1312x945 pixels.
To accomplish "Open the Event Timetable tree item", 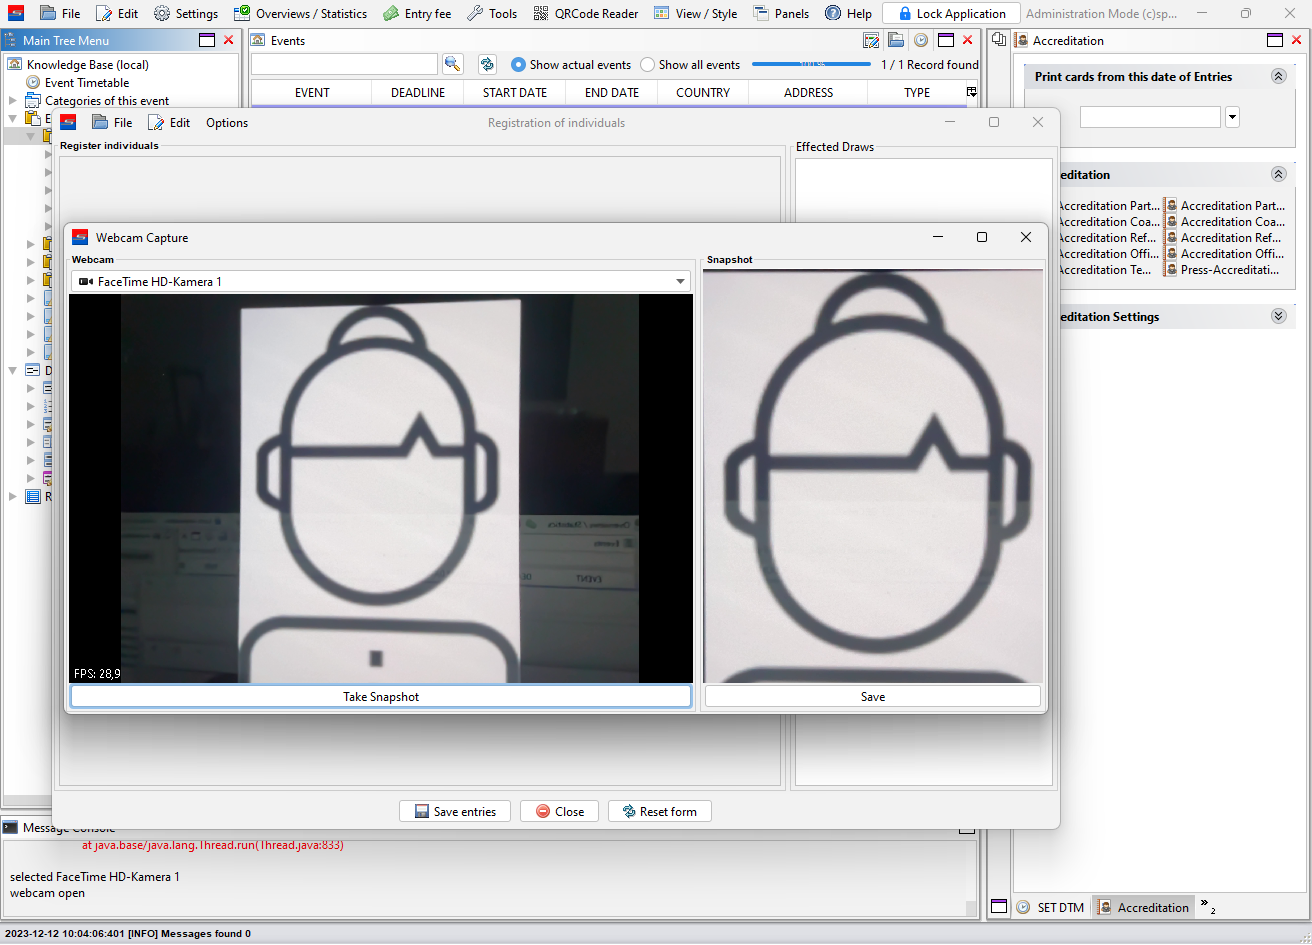I will [x=86, y=83].
